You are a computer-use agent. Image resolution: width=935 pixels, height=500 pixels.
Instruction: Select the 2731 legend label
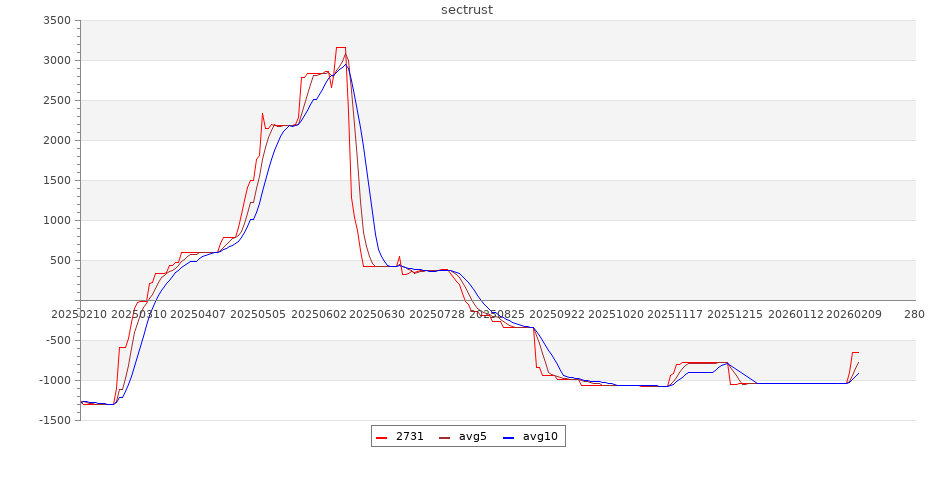409,436
